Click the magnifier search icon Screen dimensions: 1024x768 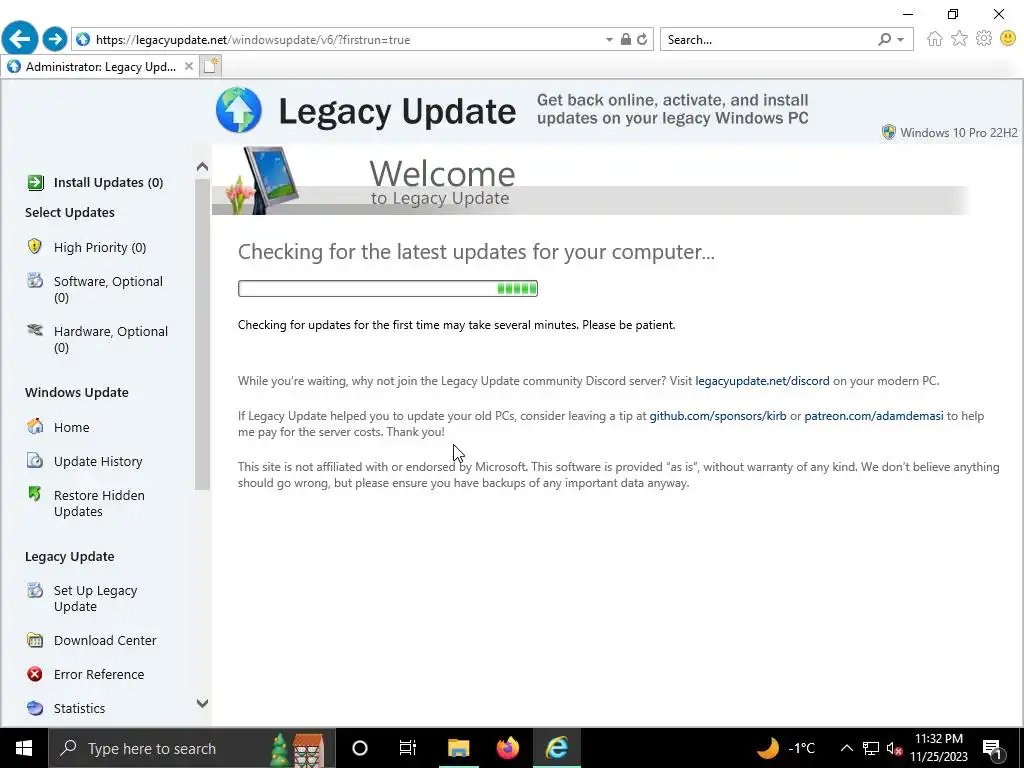coord(884,39)
